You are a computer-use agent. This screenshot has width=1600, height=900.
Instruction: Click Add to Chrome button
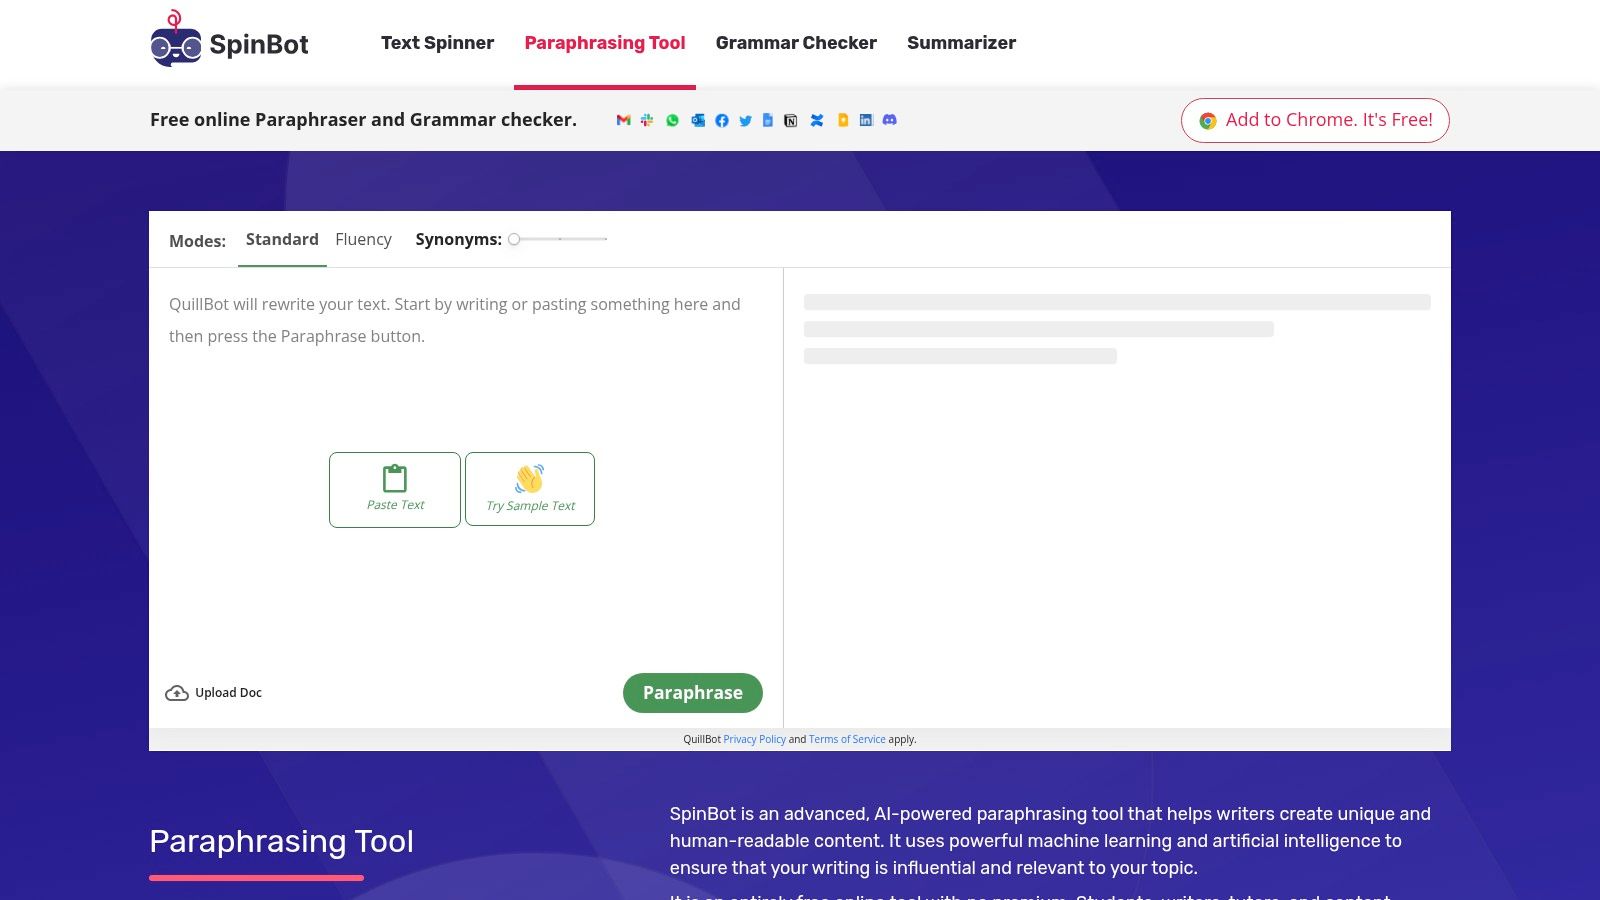[x=1315, y=120]
